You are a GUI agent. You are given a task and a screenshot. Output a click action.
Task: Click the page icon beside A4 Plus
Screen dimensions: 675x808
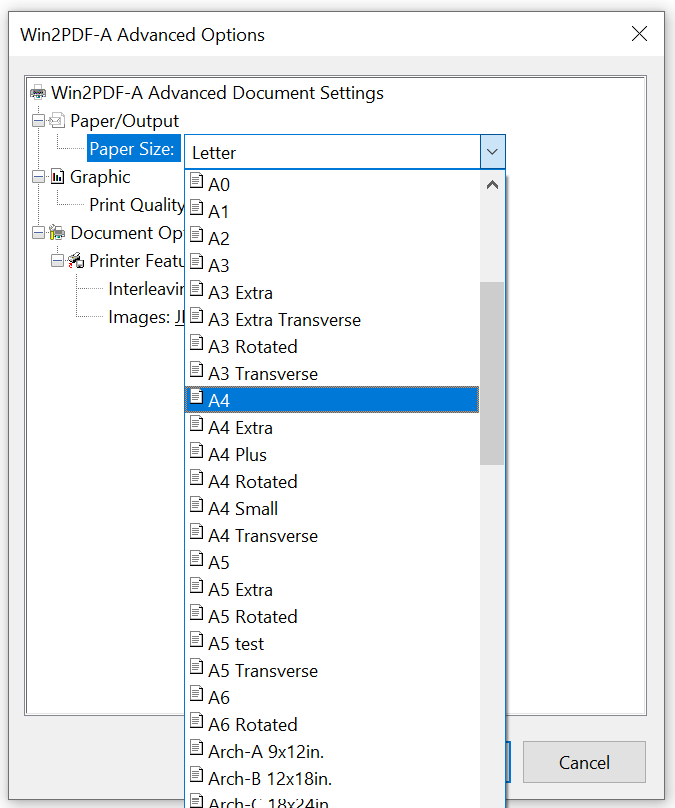click(196, 450)
